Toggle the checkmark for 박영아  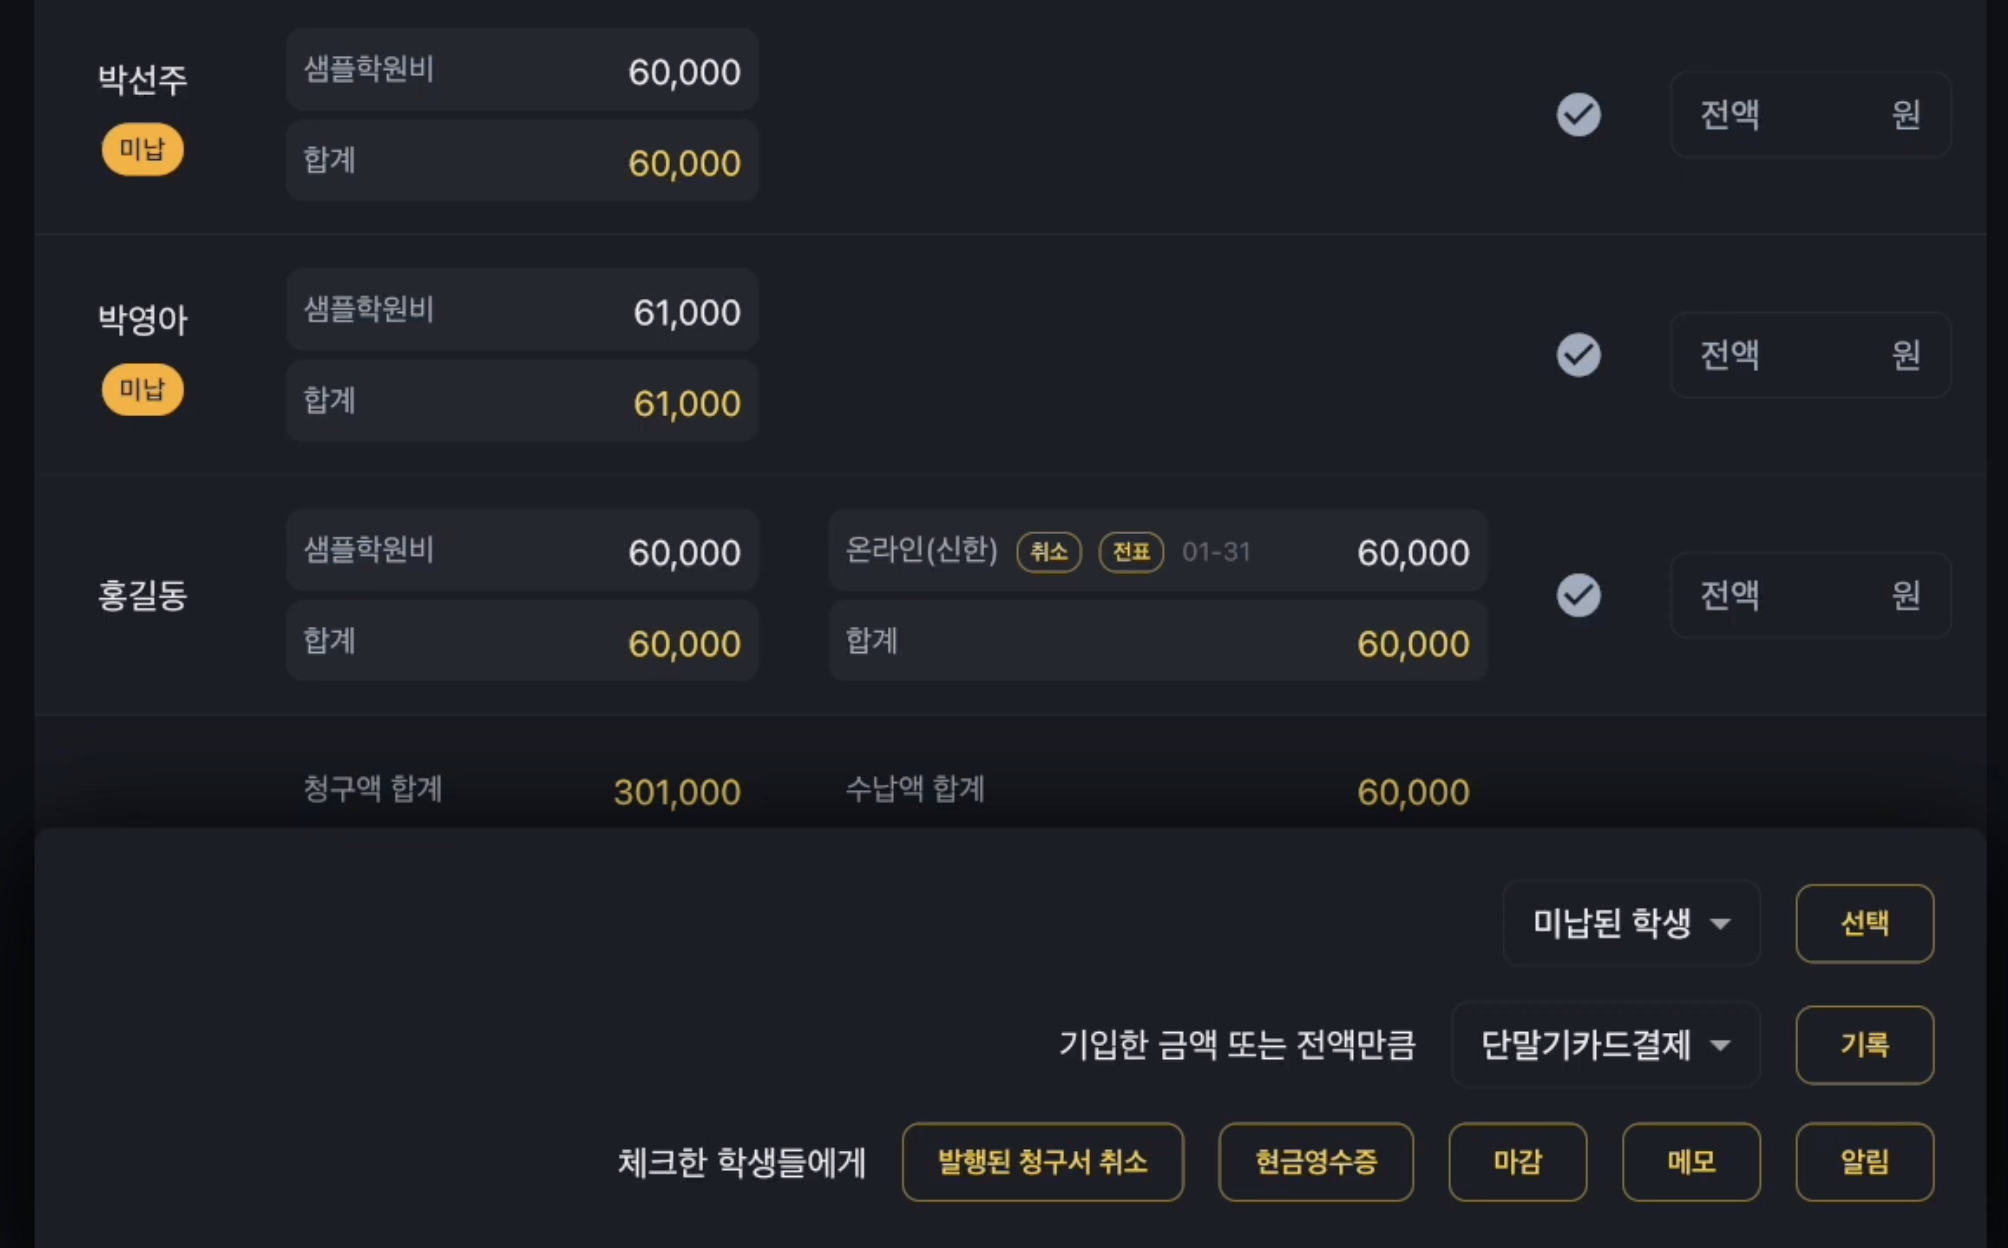click(x=1578, y=355)
